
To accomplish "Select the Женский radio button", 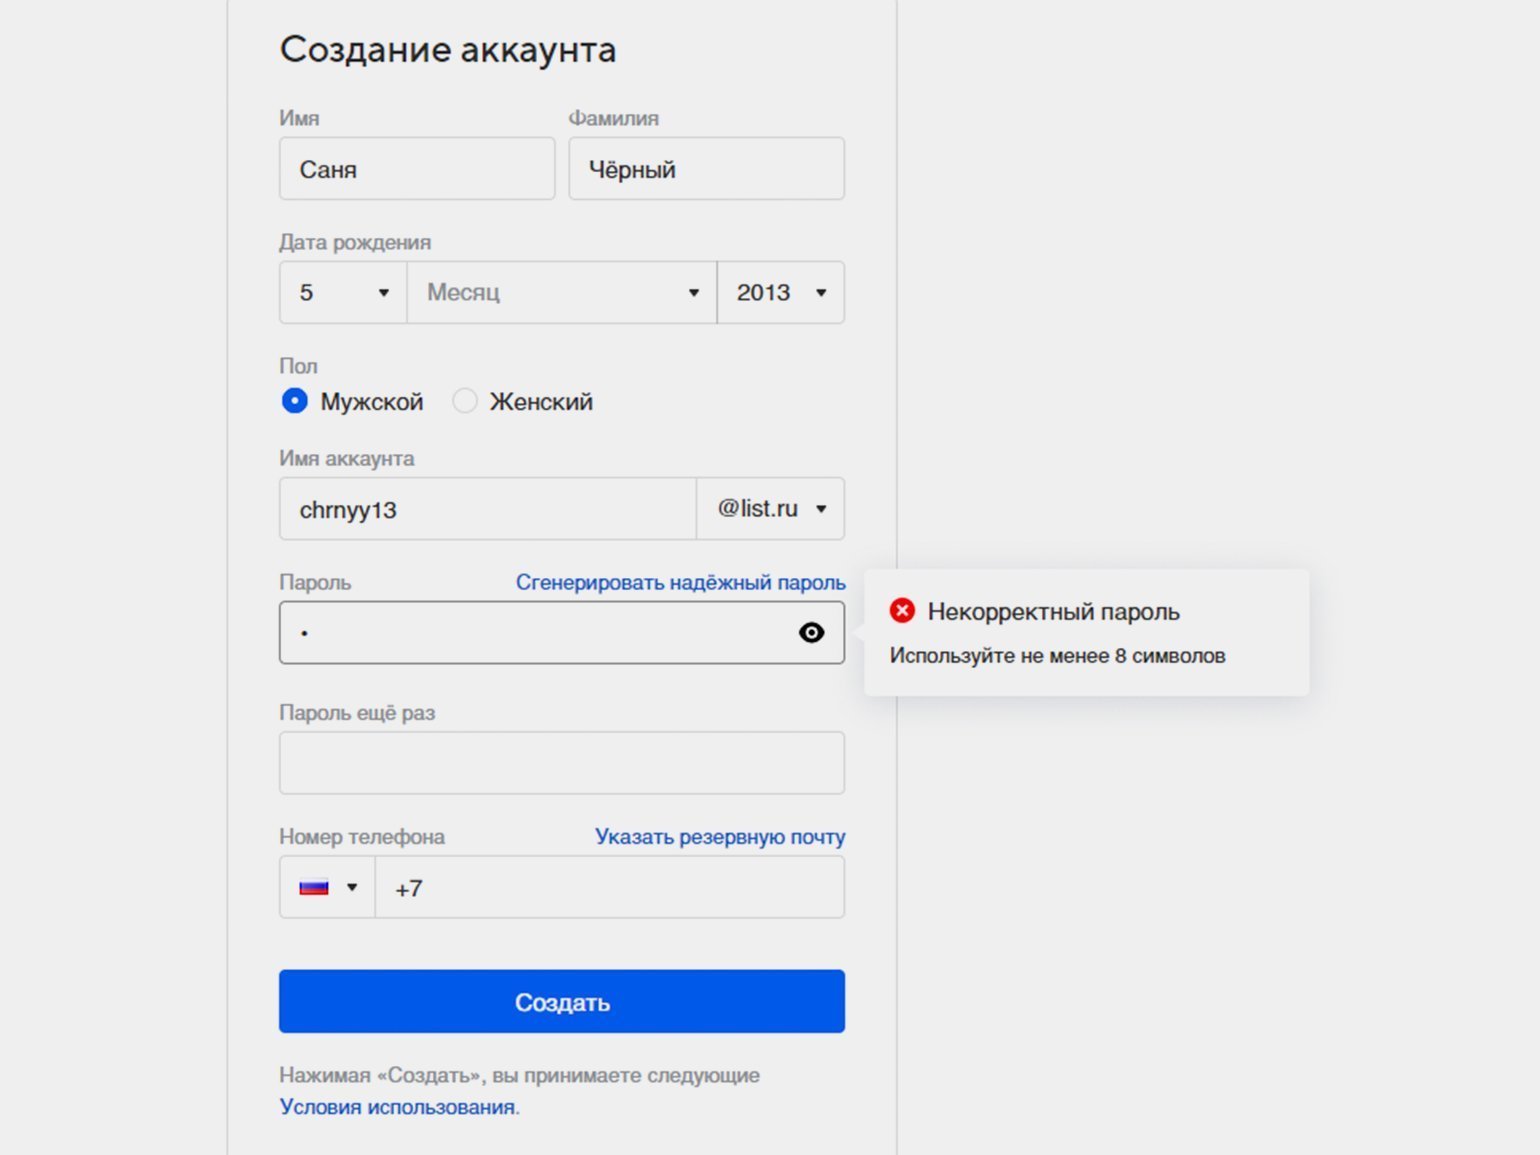I will point(465,401).
